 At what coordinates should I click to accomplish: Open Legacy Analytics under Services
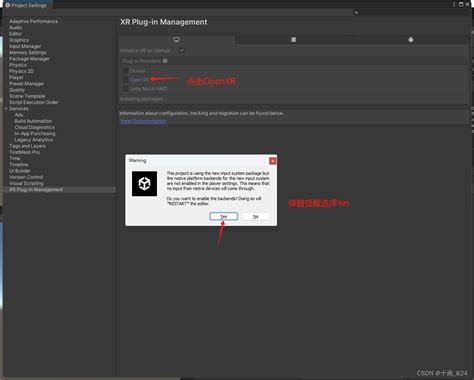click(34, 140)
